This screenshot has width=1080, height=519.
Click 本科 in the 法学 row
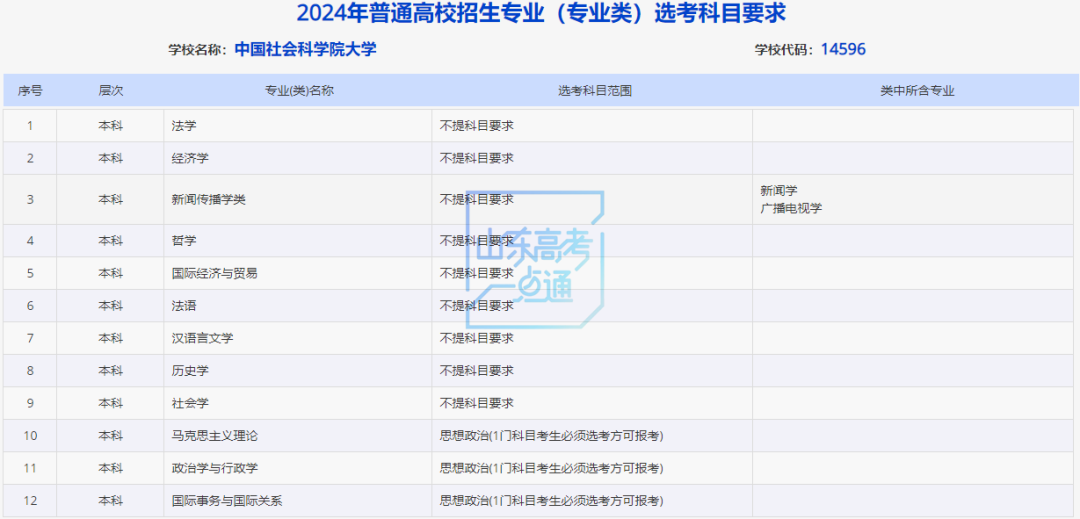pyautogui.click(x=110, y=126)
